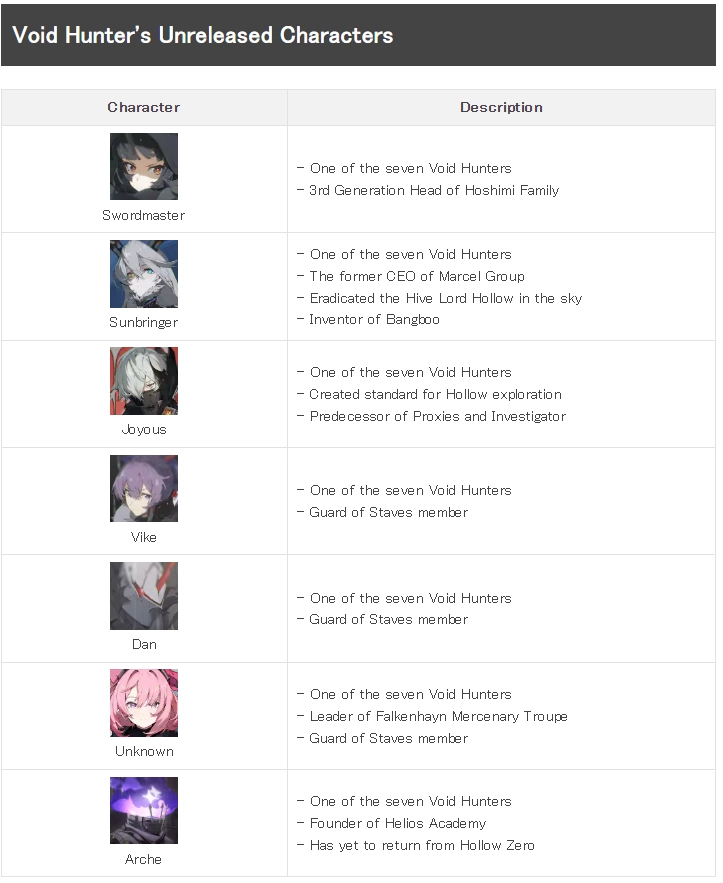Open the Arche name link
Screen dimensions: 723x883
[144, 859]
